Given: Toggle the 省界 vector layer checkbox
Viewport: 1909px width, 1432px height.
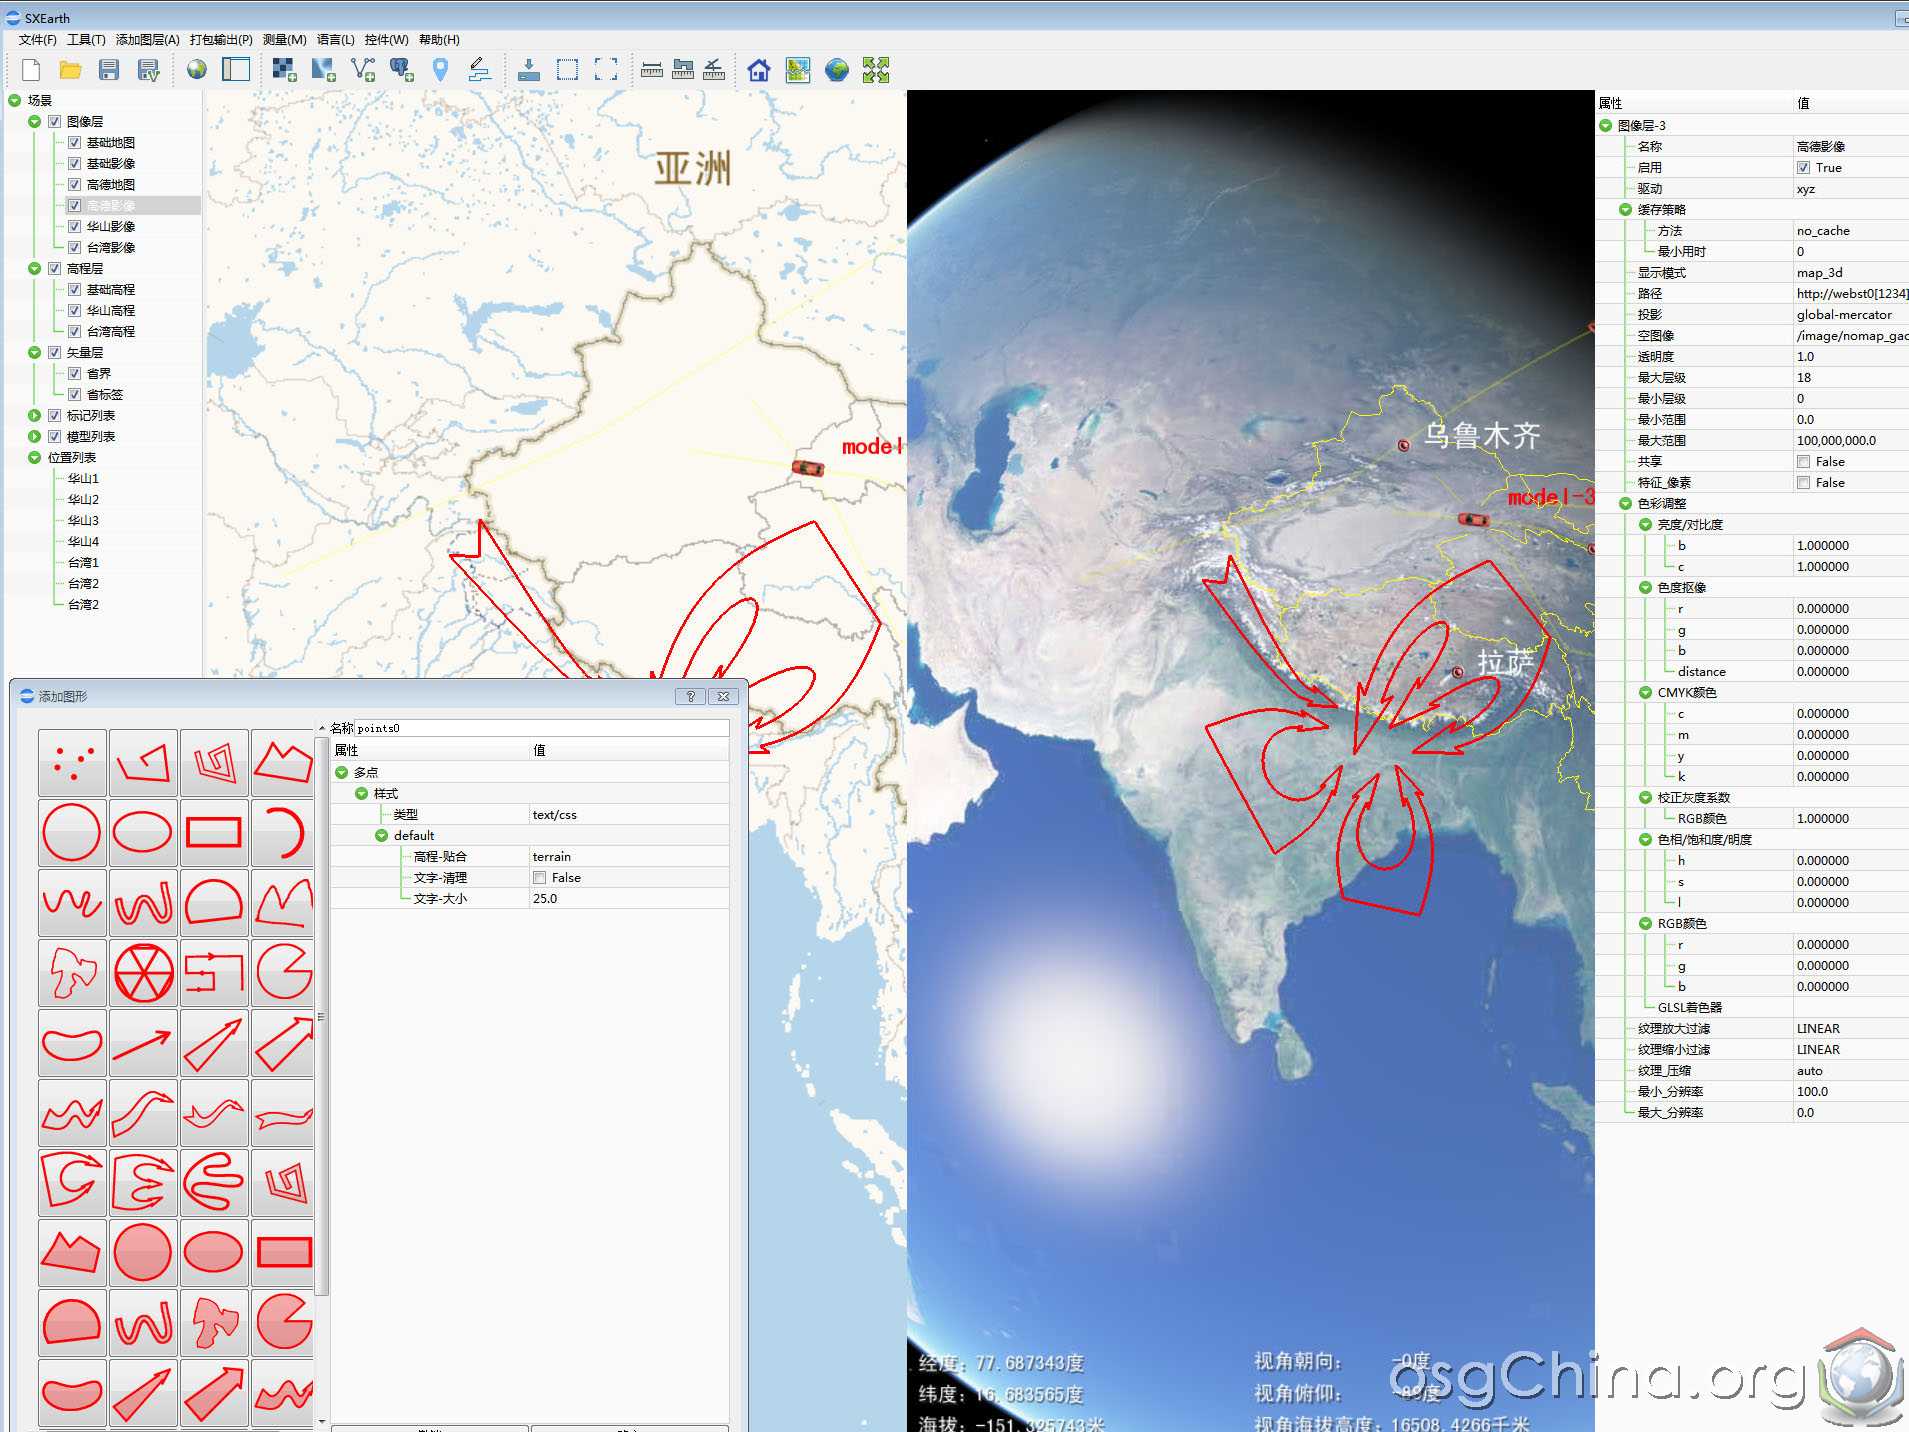Looking at the screenshot, I should 74,374.
